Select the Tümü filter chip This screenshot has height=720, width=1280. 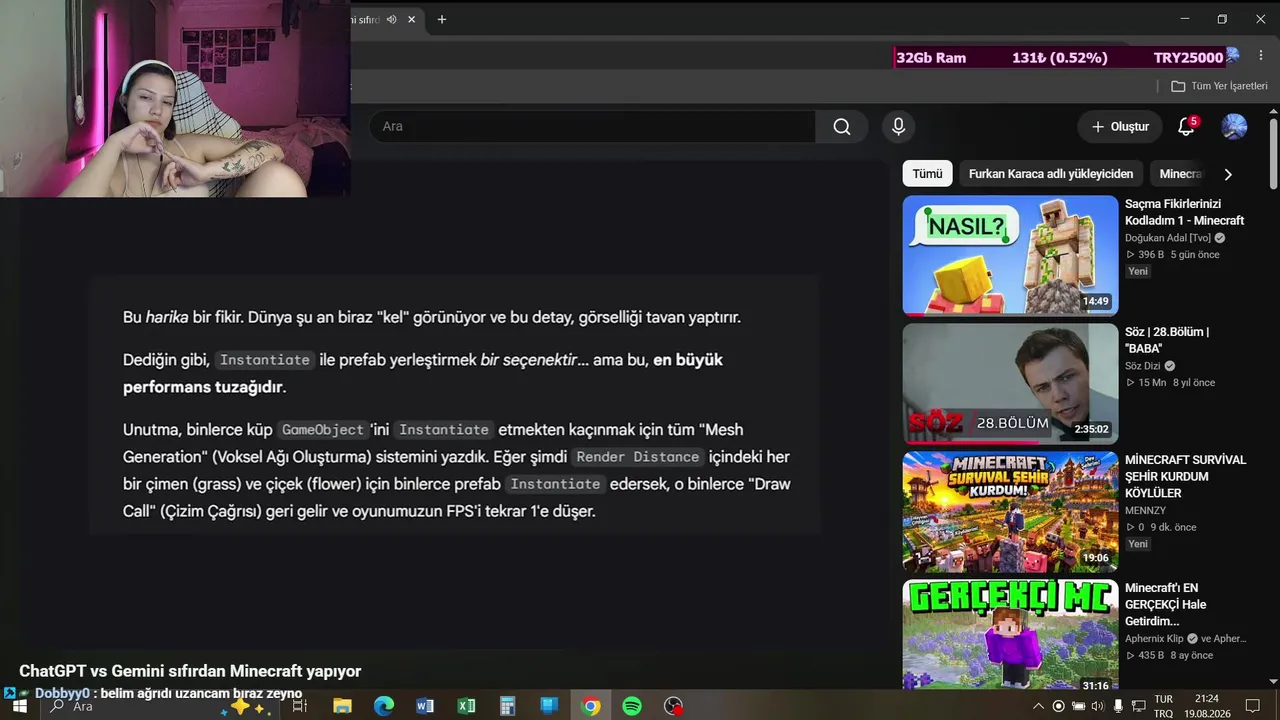pos(927,174)
